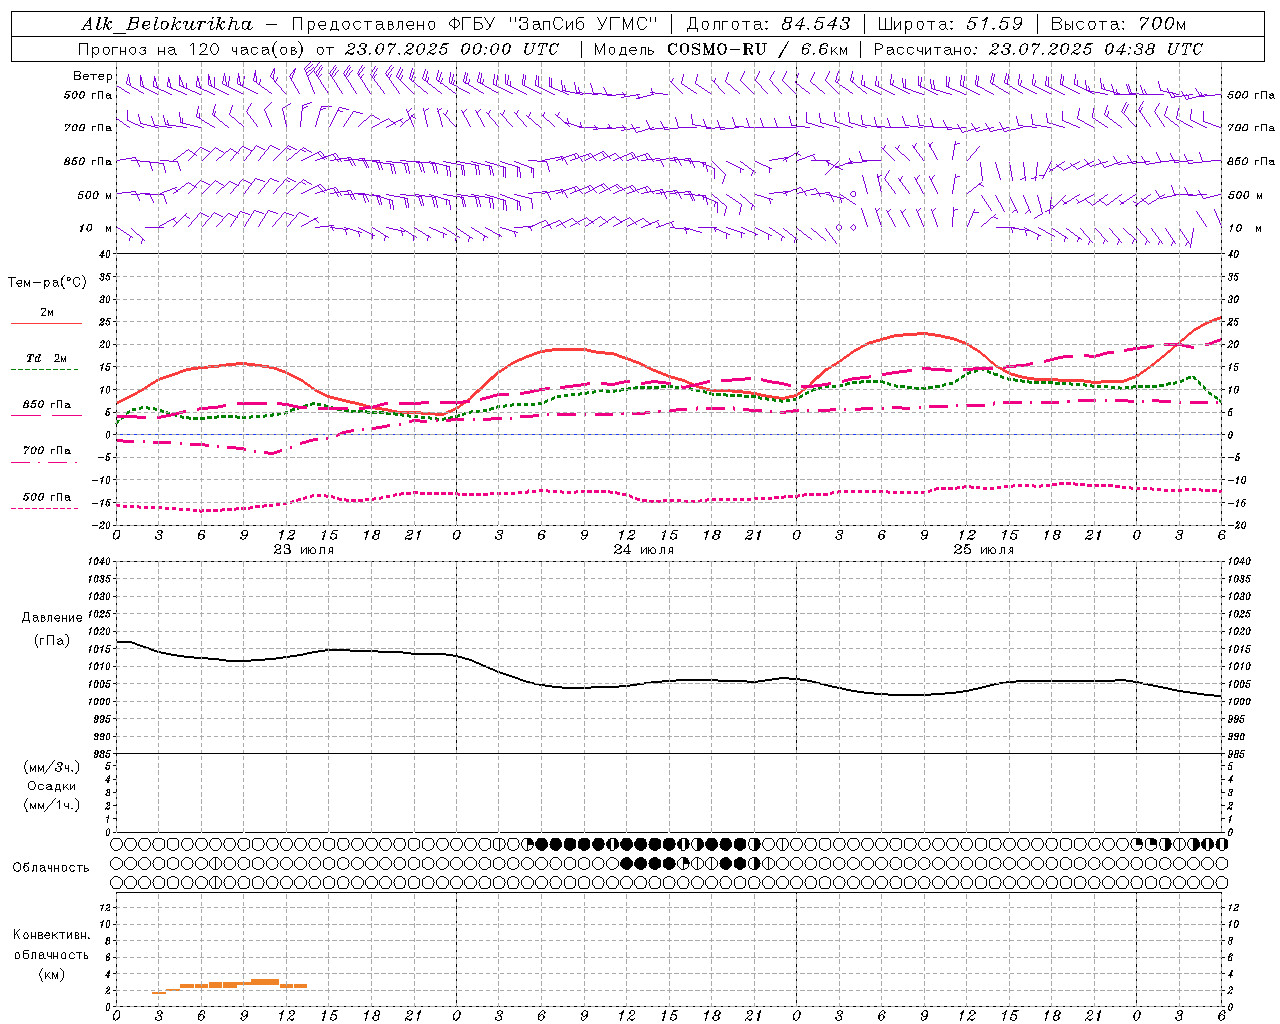Image resolution: width=1280 pixels, height=1024 pixels.
Task: Click the "2м" temperature legend label
Action: point(47,313)
